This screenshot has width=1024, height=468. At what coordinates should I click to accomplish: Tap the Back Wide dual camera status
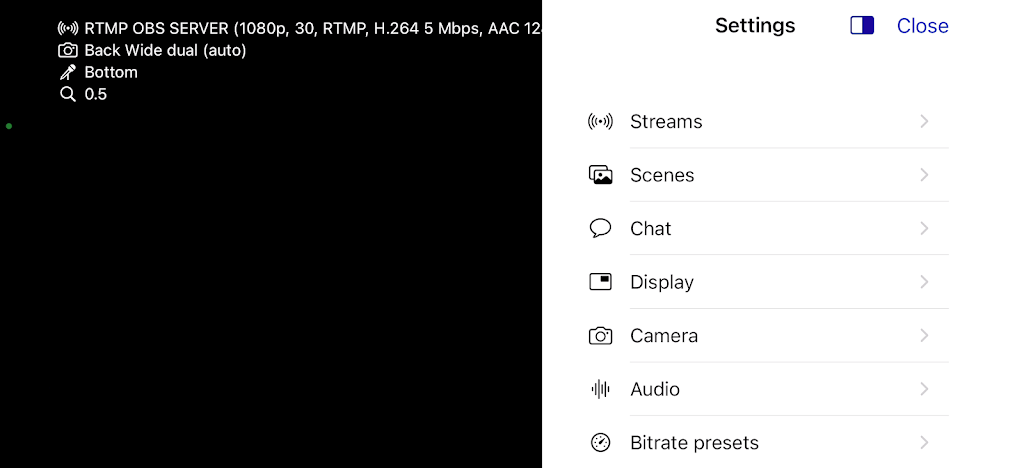pos(165,50)
